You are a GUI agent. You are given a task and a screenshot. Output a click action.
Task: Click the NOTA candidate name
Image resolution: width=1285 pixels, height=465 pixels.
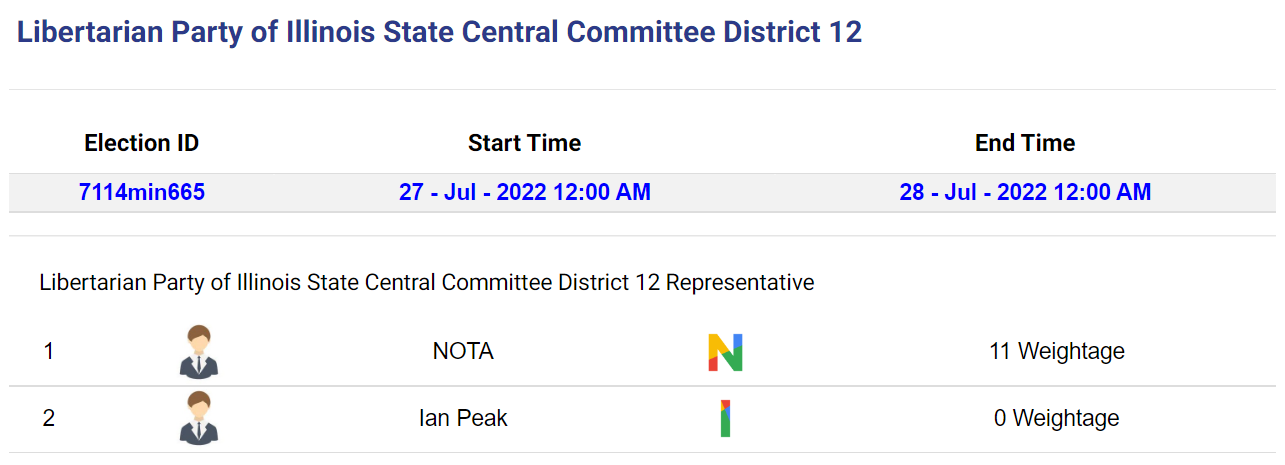(x=463, y=352)
